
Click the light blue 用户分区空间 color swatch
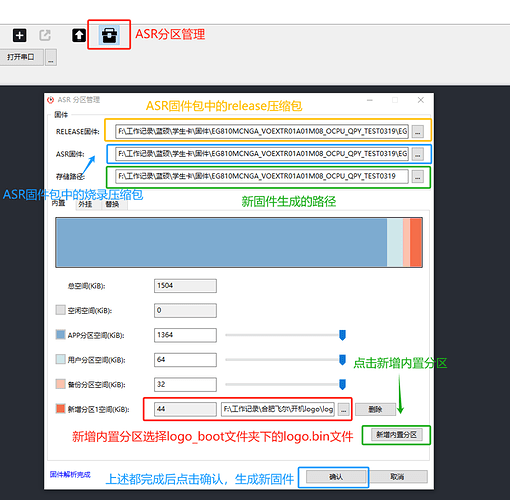point(60,359)
